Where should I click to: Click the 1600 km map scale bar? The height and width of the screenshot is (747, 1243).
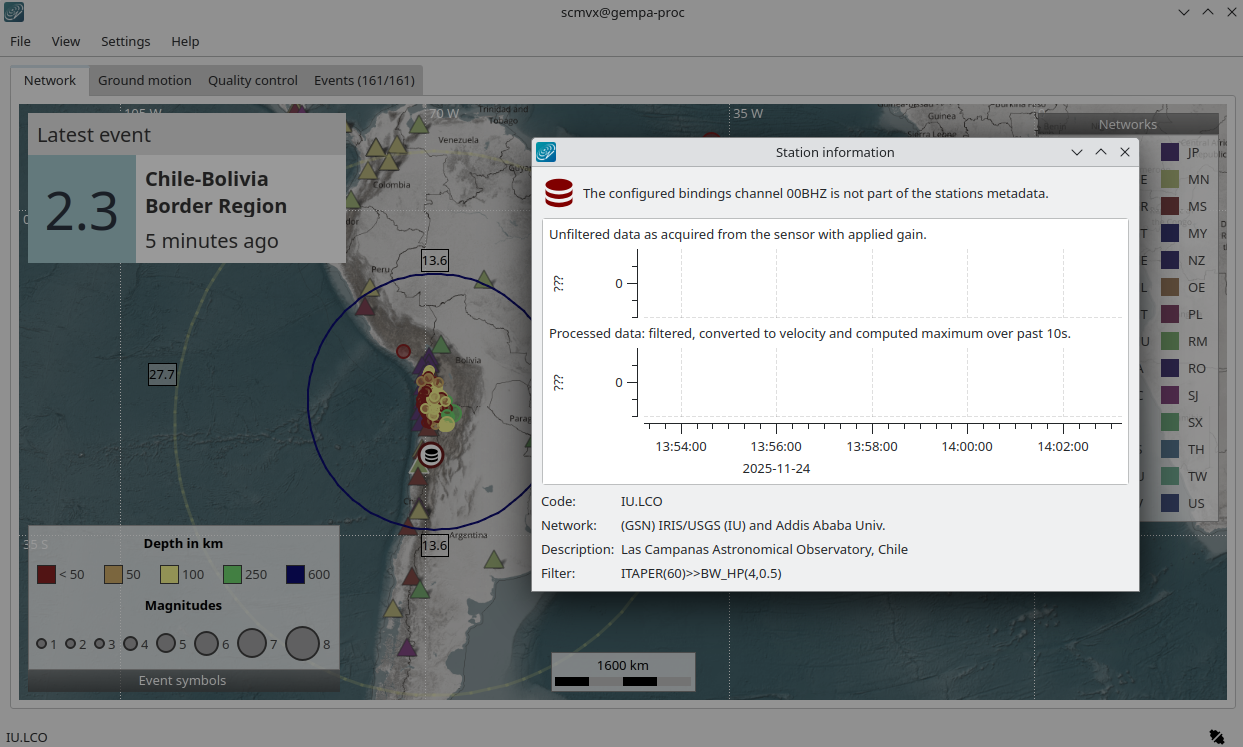623,672
